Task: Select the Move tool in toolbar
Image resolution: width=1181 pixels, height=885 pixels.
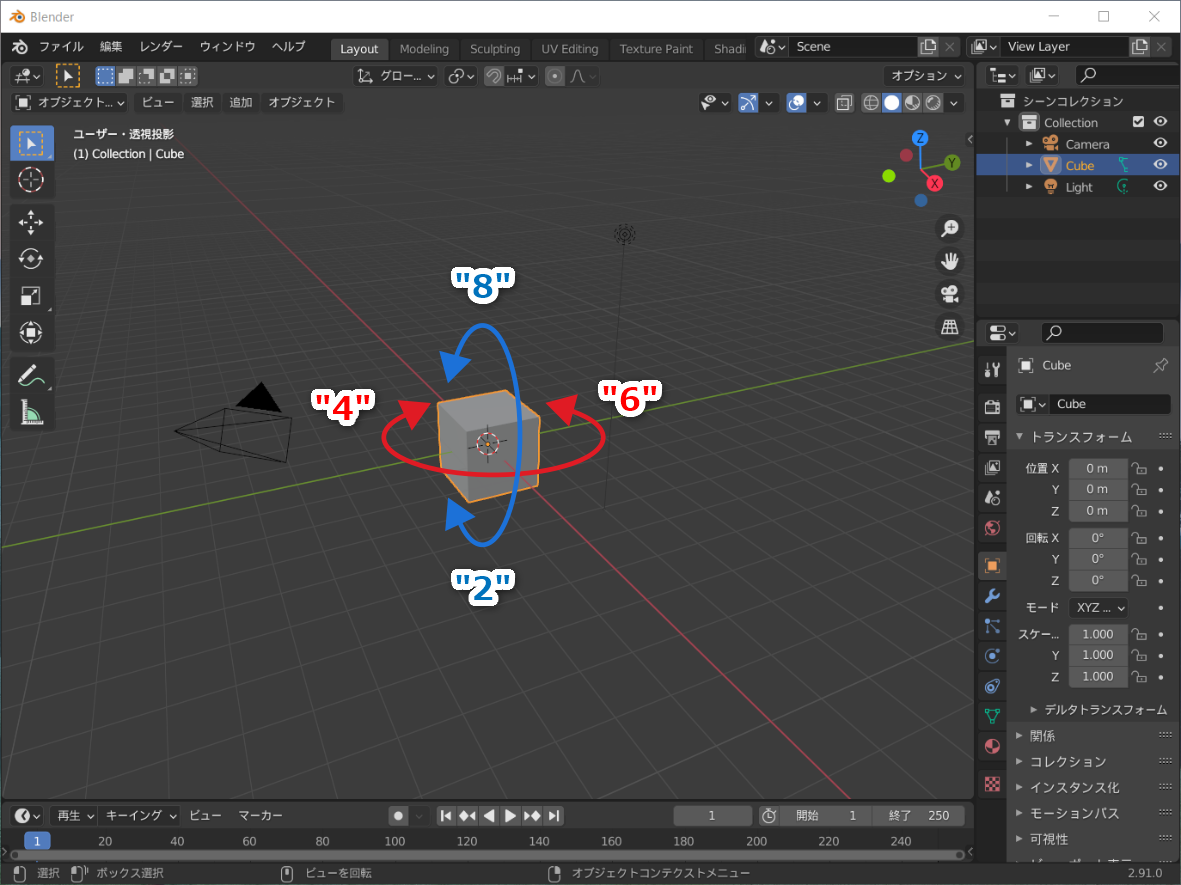Action: pos(31,222)
